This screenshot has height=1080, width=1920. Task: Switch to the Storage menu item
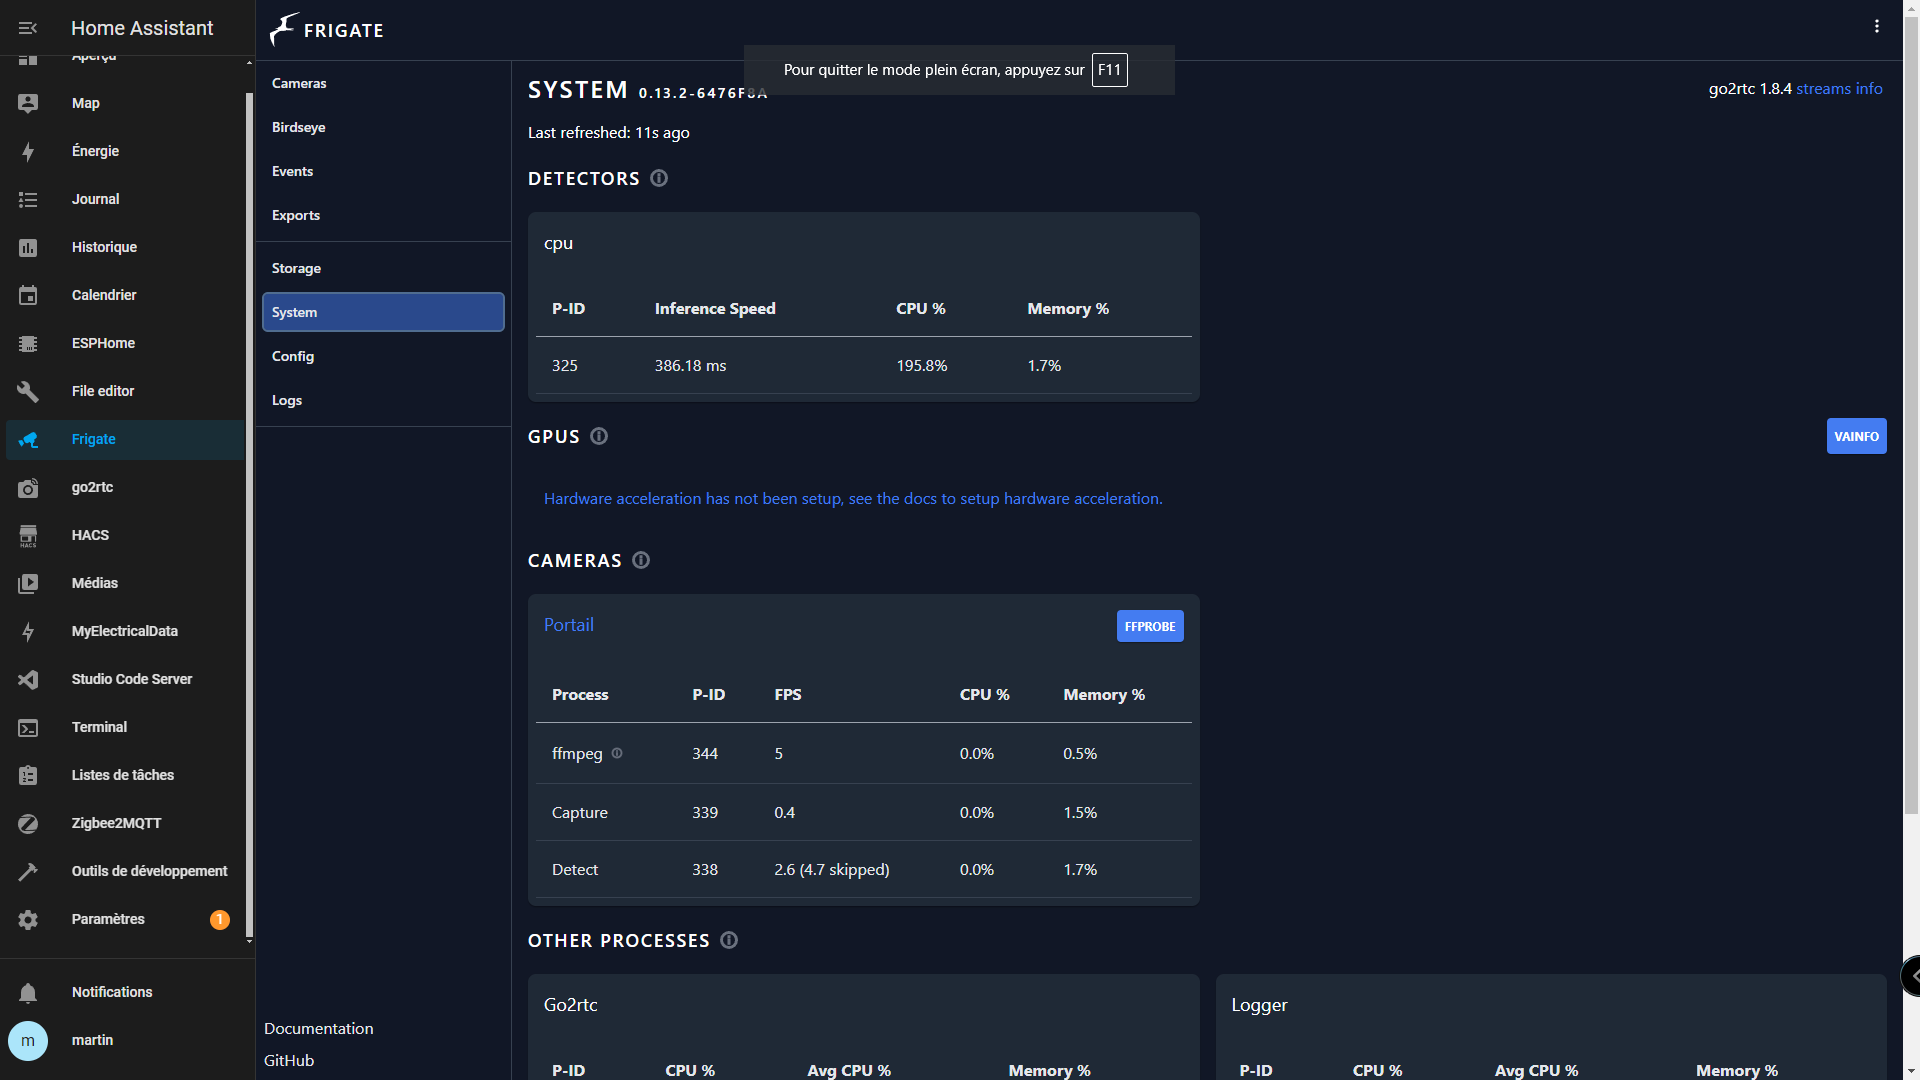(296, 268)
